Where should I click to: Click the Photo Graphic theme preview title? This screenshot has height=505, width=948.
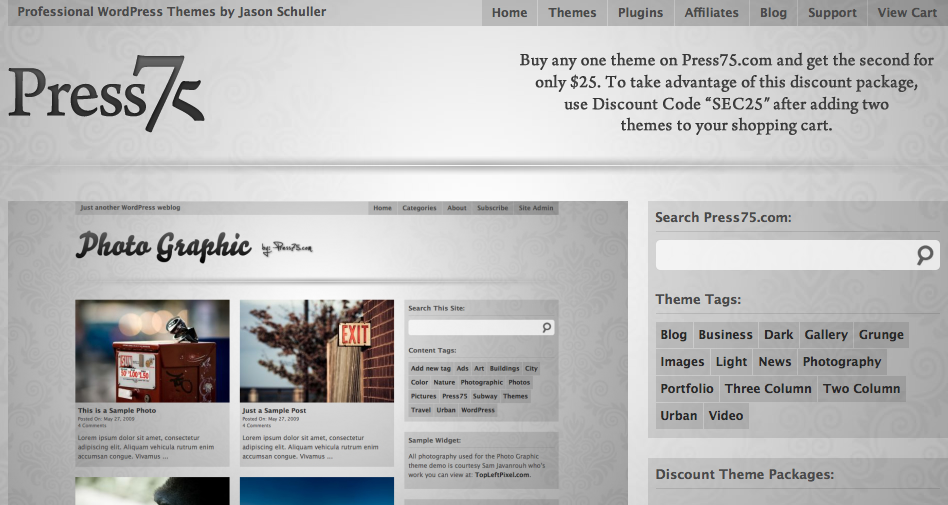[x=163, y=246]
